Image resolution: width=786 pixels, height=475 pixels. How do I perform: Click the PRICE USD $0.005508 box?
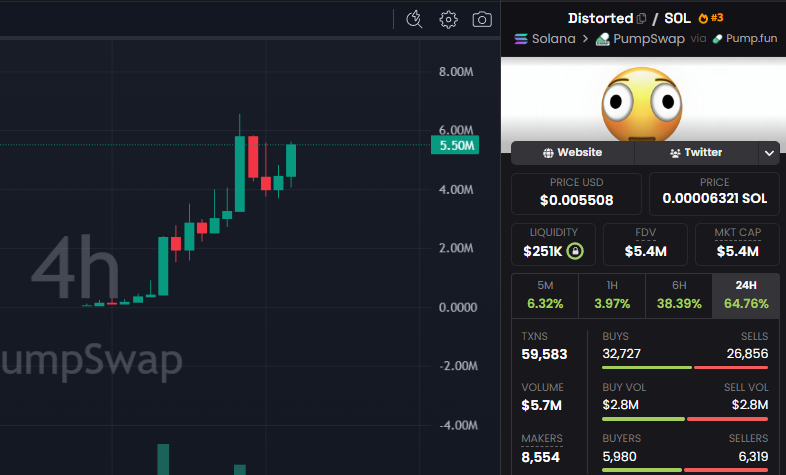(x=576, y=194)
